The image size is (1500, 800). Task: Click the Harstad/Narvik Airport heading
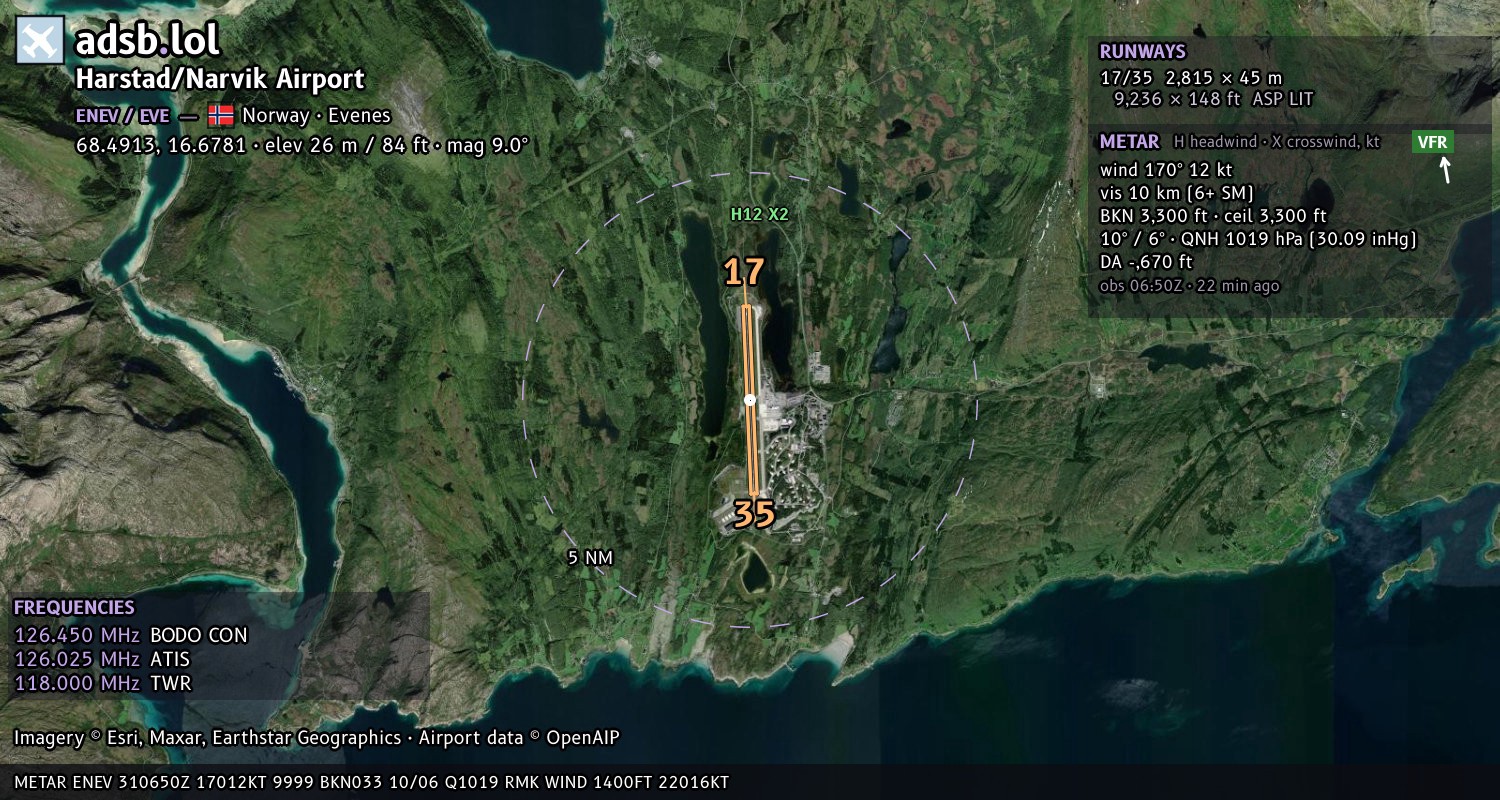220,79
